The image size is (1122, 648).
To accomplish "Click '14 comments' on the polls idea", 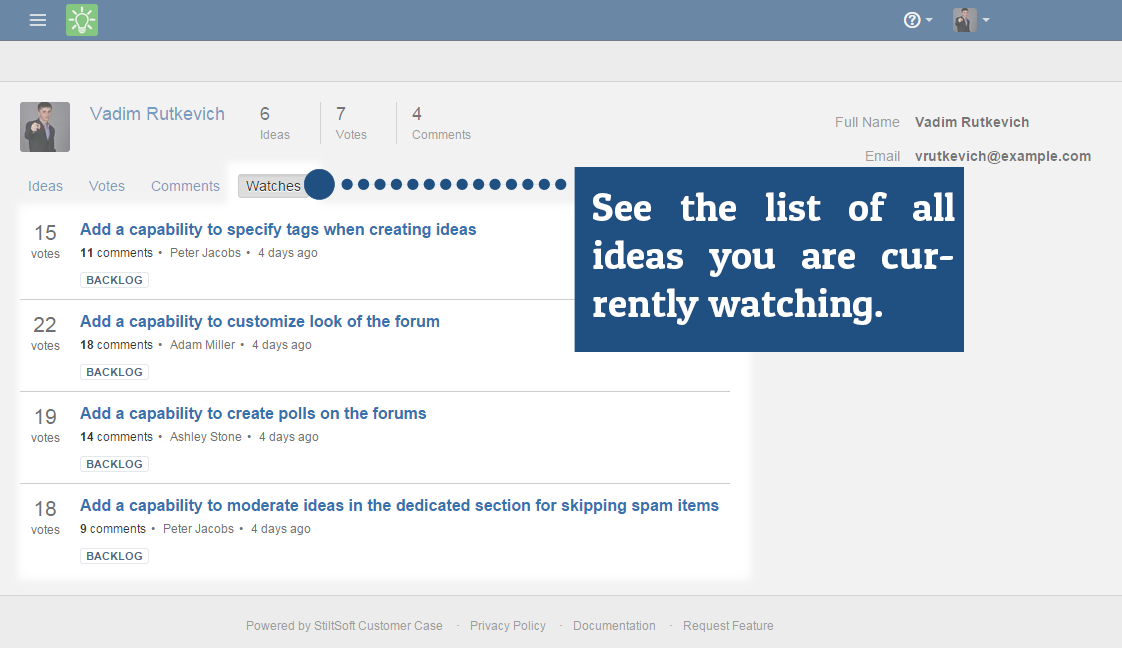I will pyautogui.click(x=117, y=436).
